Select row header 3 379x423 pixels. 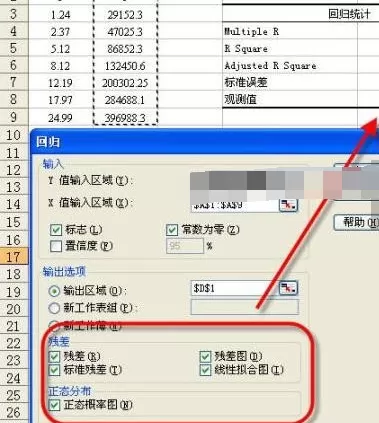click(14, 14)
